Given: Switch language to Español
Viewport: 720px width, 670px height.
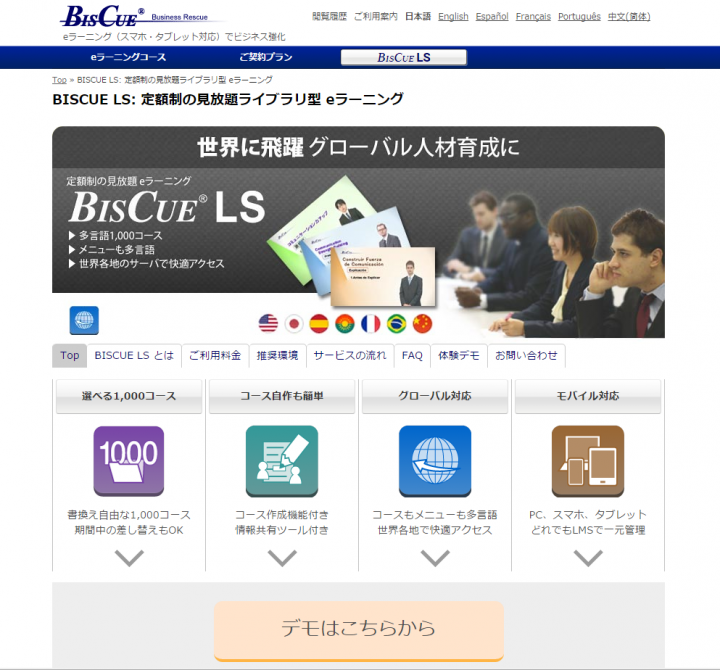Looking at the screenshot, I should (492, 17).
